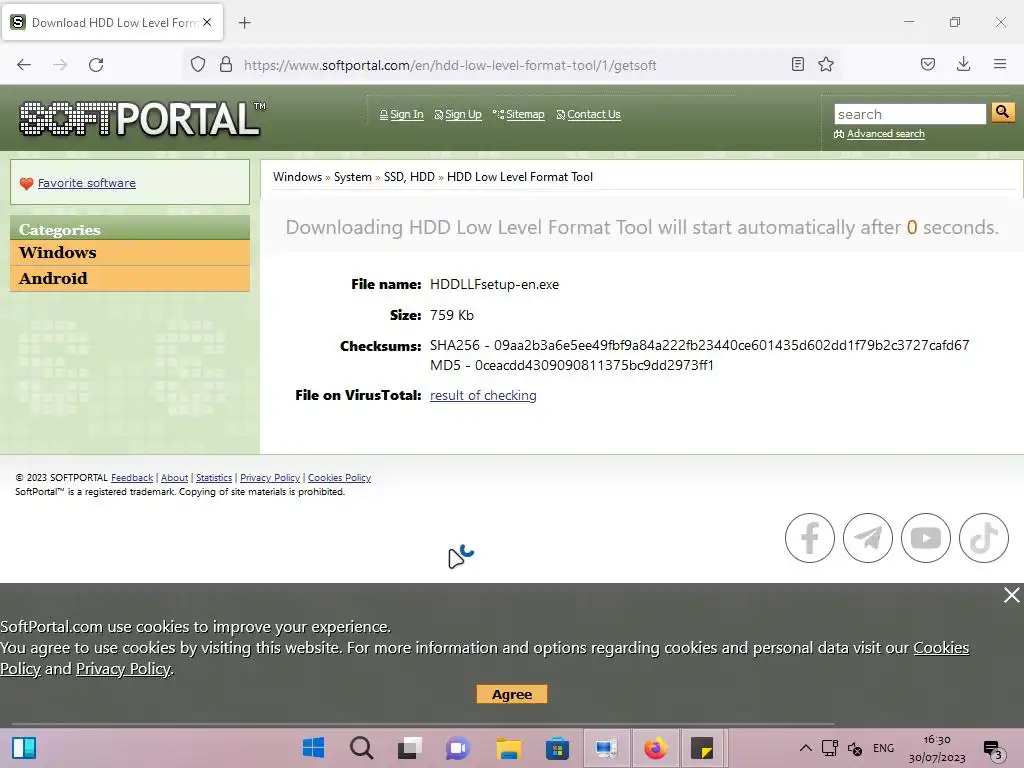Viewport: 1024px width, 768px height.
Task: Click the ENG language indicator
Action: coord(883,748)
